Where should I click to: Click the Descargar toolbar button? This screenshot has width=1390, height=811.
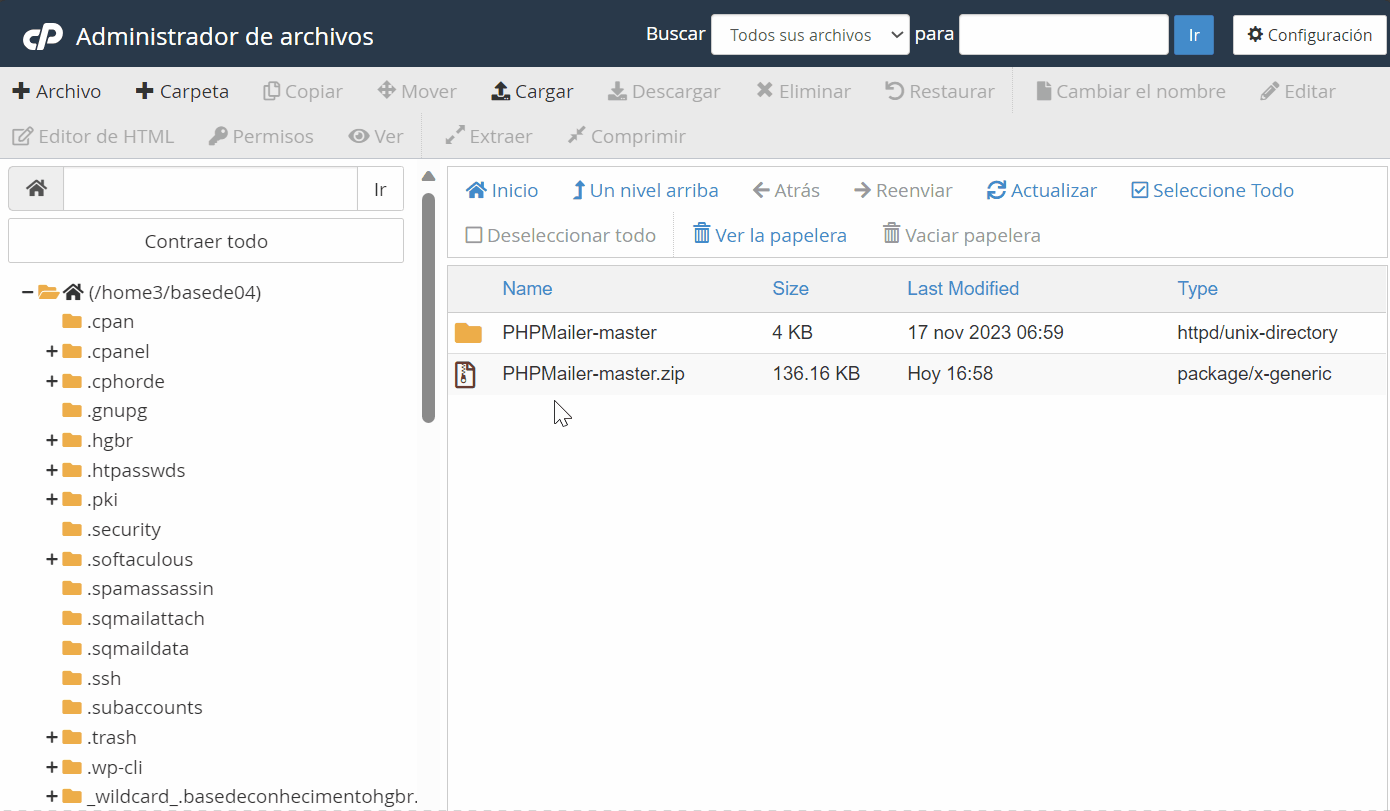tap(664, 91)
